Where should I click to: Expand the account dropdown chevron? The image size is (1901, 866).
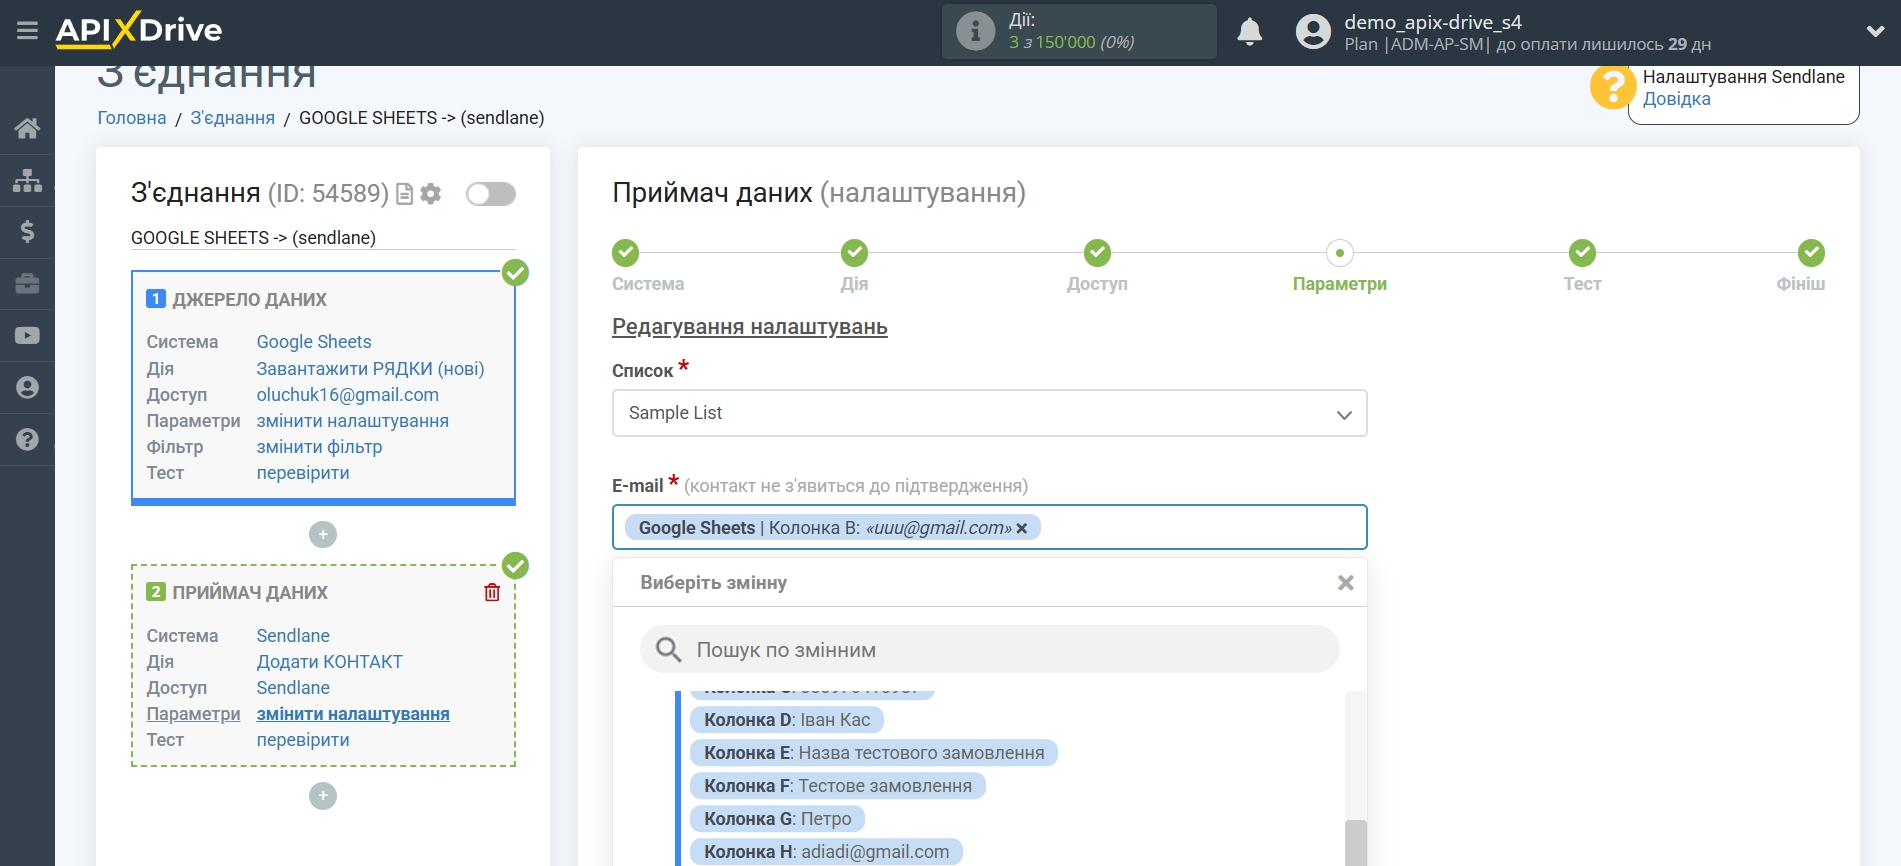pyautogui.click(x=1875, y=32)
